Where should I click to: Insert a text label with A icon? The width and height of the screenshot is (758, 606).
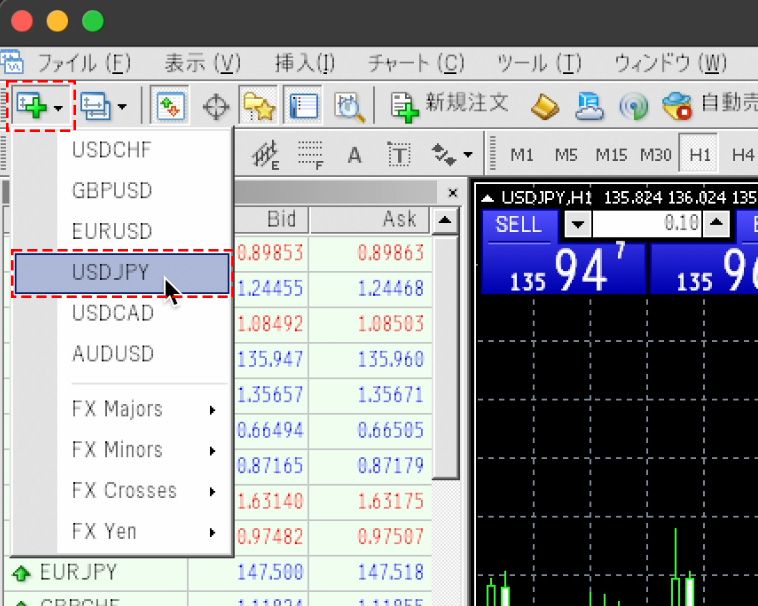coord(354,155)
